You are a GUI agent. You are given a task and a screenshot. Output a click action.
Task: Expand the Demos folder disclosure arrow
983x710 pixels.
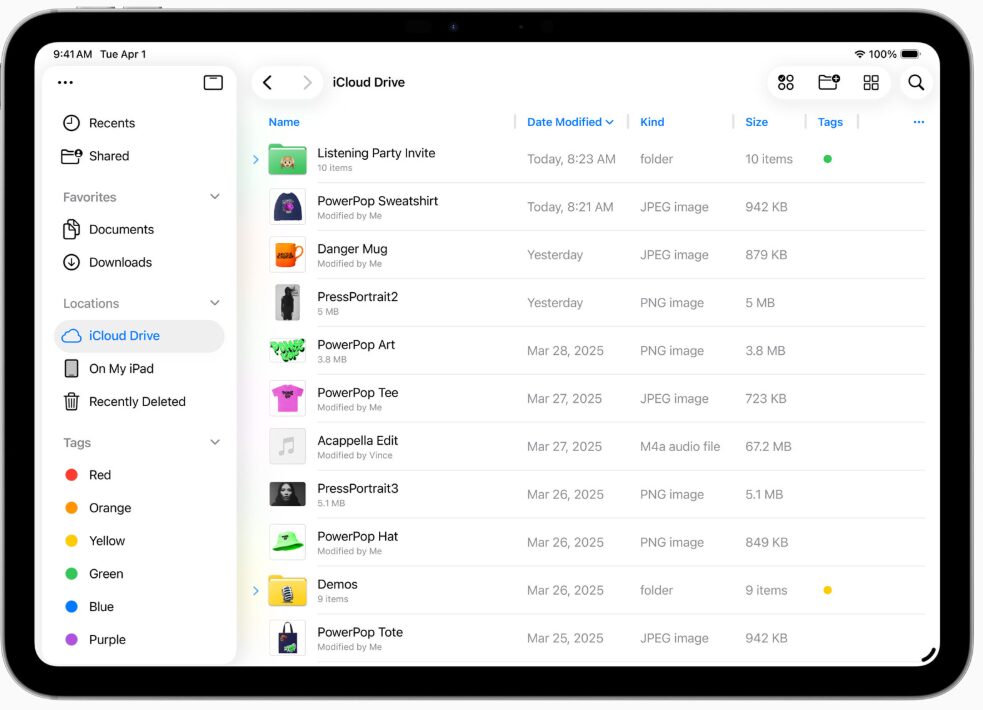pos(256,590)
